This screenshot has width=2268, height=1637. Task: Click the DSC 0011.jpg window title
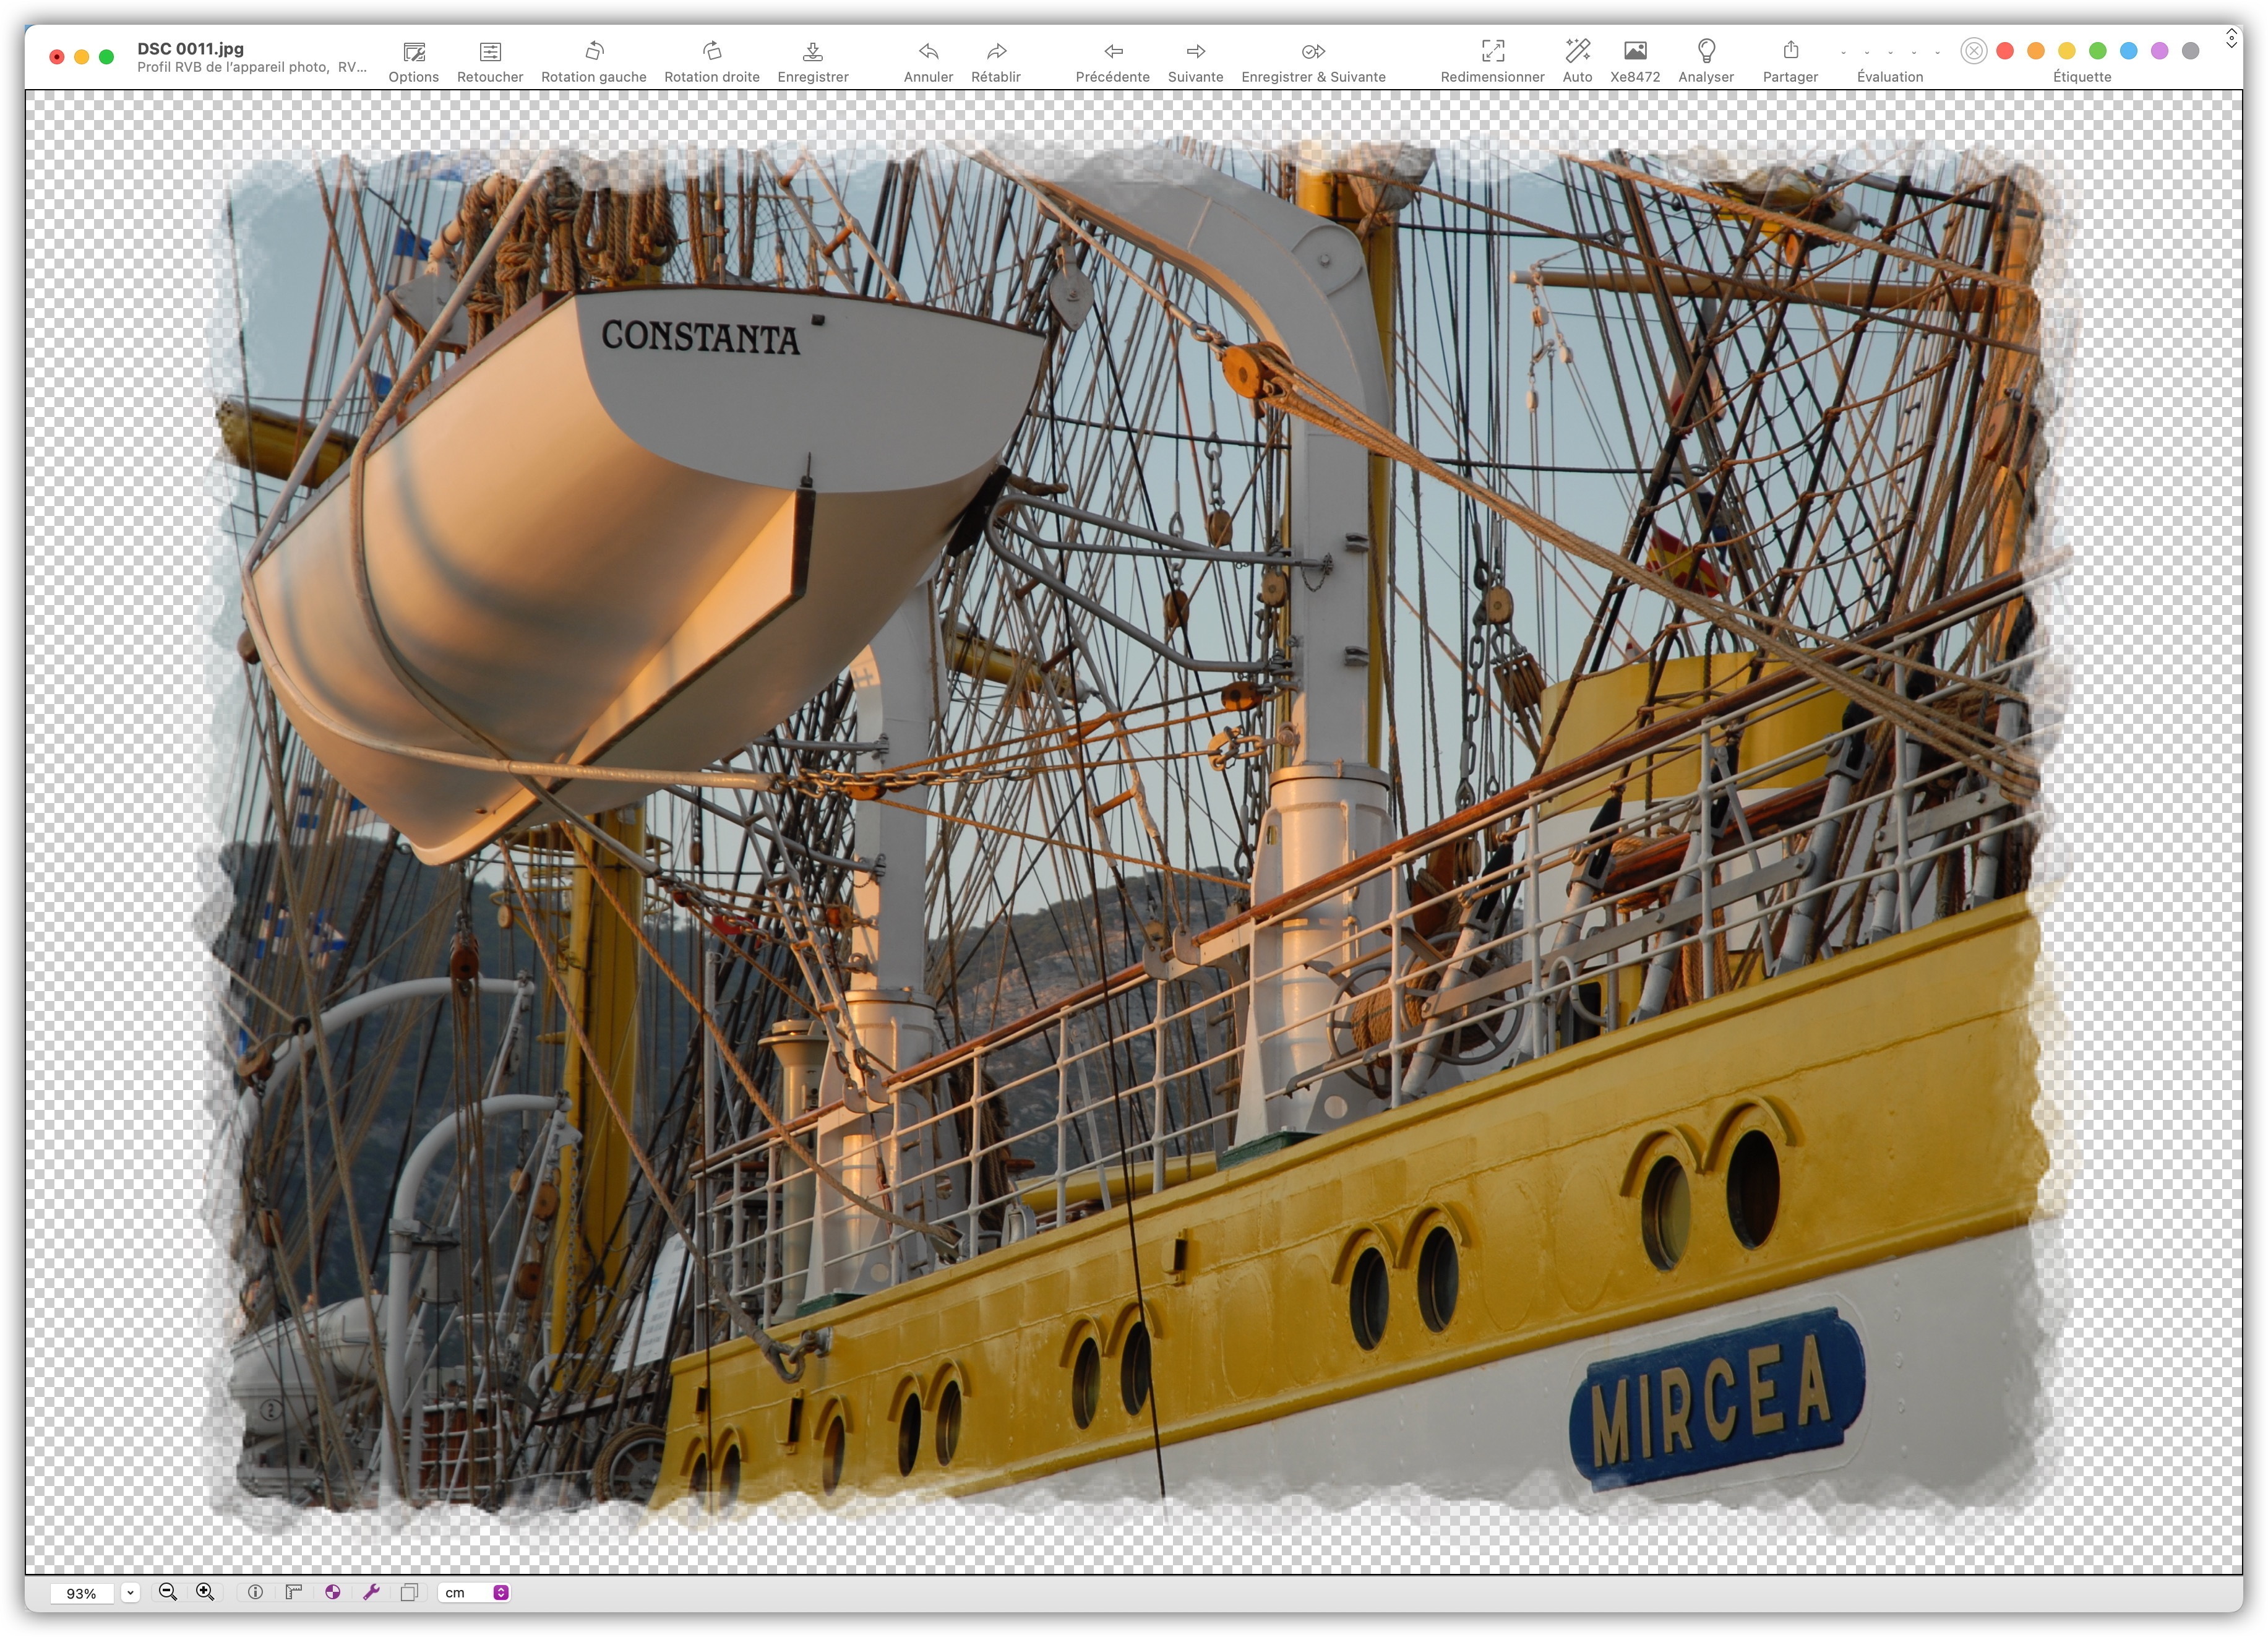click(x=190, y=48)
